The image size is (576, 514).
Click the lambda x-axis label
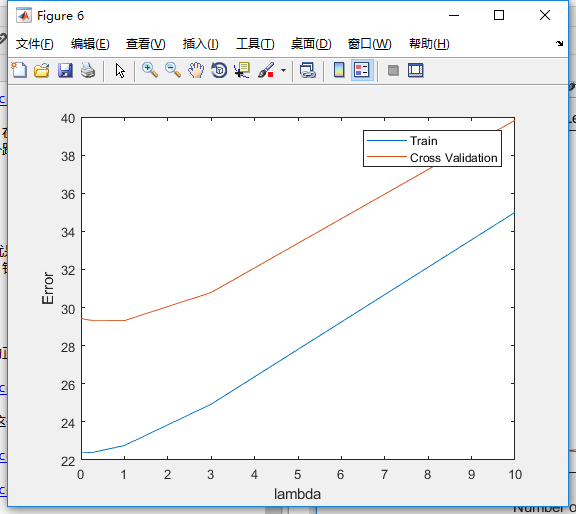click(297, 494)
